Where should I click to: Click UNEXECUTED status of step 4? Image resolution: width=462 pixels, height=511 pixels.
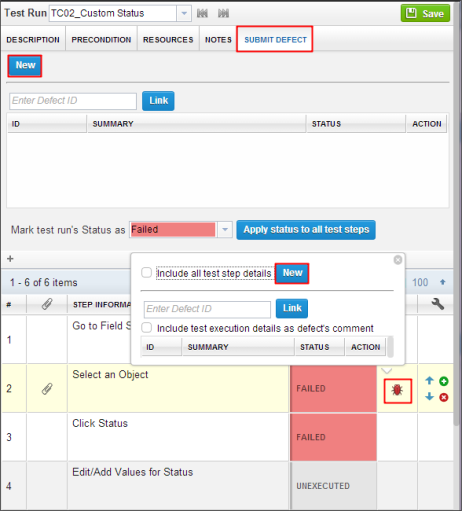(333, 486)
